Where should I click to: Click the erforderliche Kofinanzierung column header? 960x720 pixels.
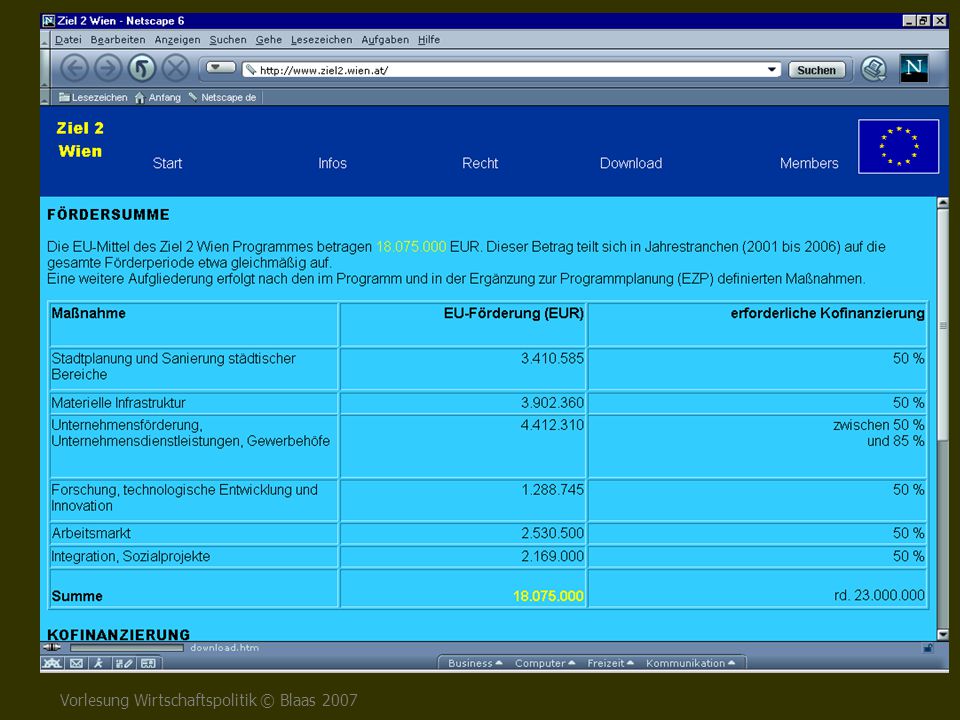[827, 313]
